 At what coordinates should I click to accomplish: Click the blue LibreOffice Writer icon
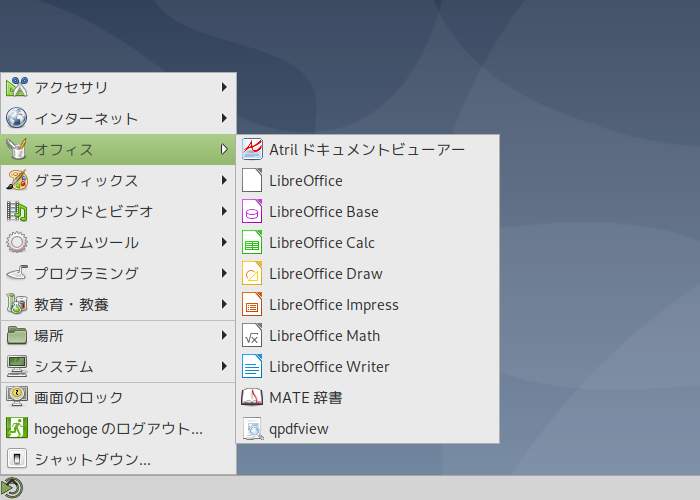pos(252,367)
